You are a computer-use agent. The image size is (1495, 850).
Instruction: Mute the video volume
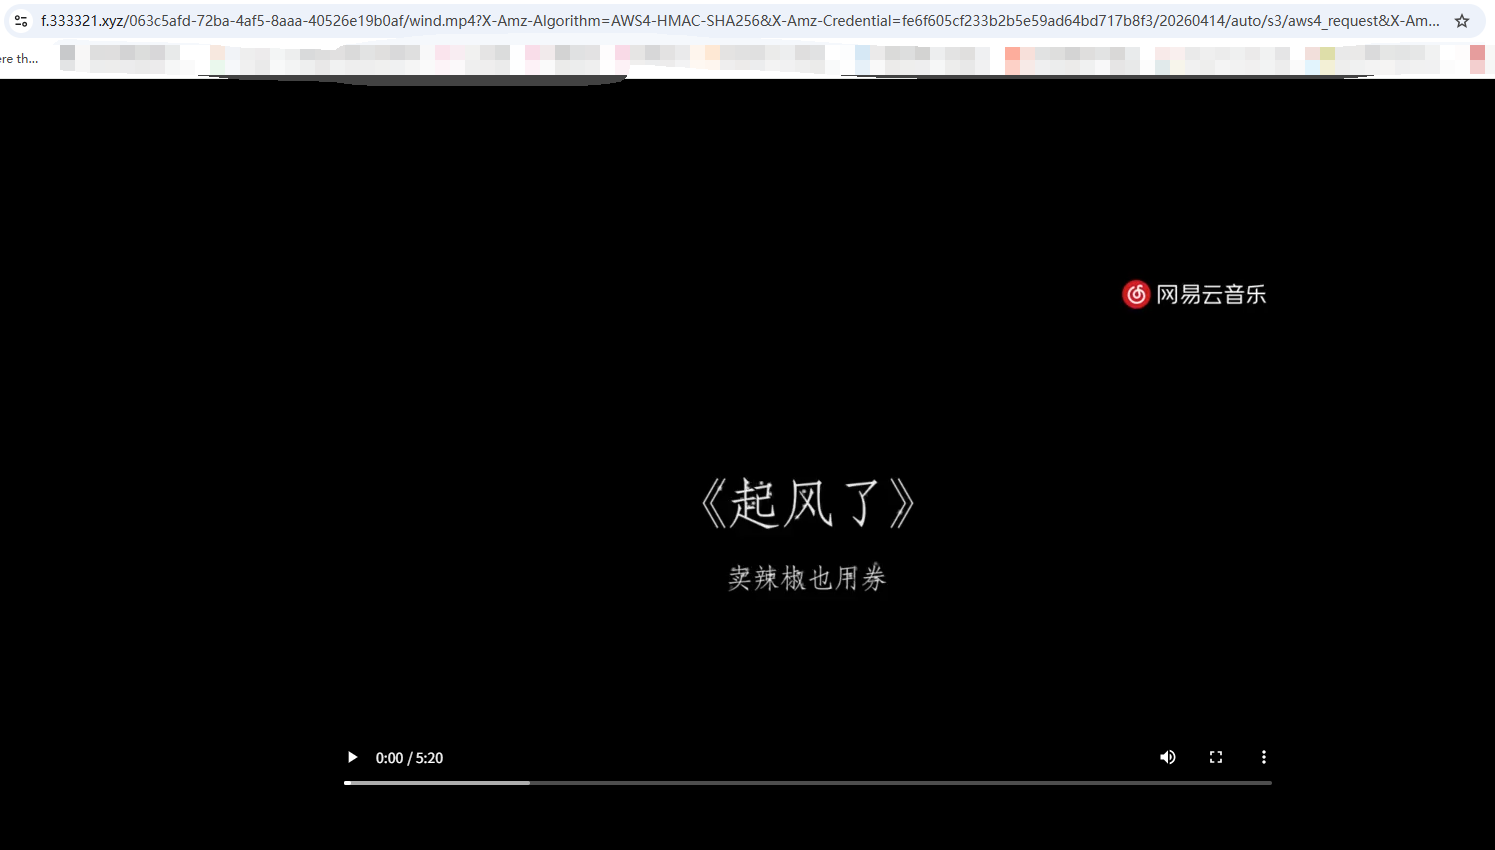tap(1167, 757)
